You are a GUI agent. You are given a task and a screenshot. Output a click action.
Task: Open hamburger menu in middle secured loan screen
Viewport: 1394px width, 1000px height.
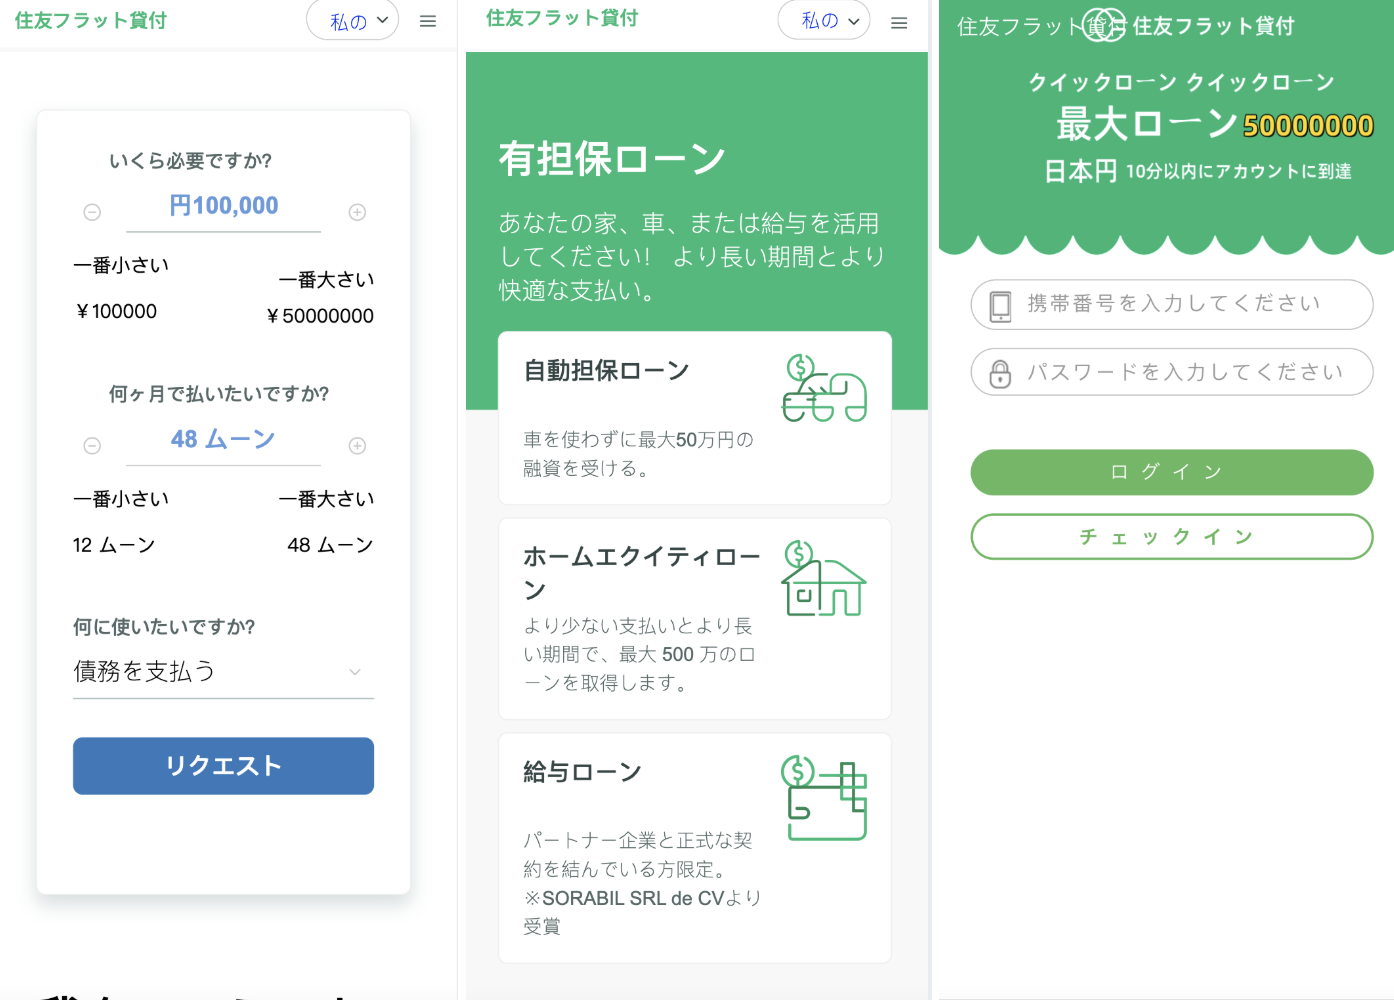(899, 23)
